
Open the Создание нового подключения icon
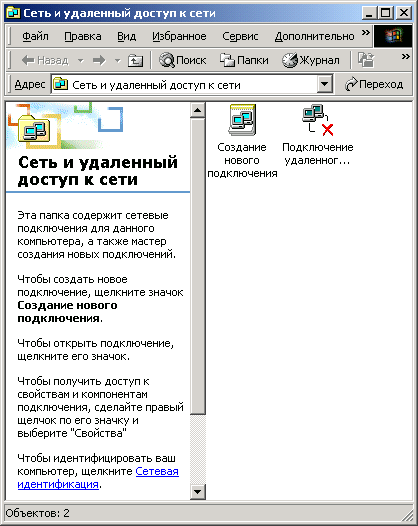(x=242, y=120)
